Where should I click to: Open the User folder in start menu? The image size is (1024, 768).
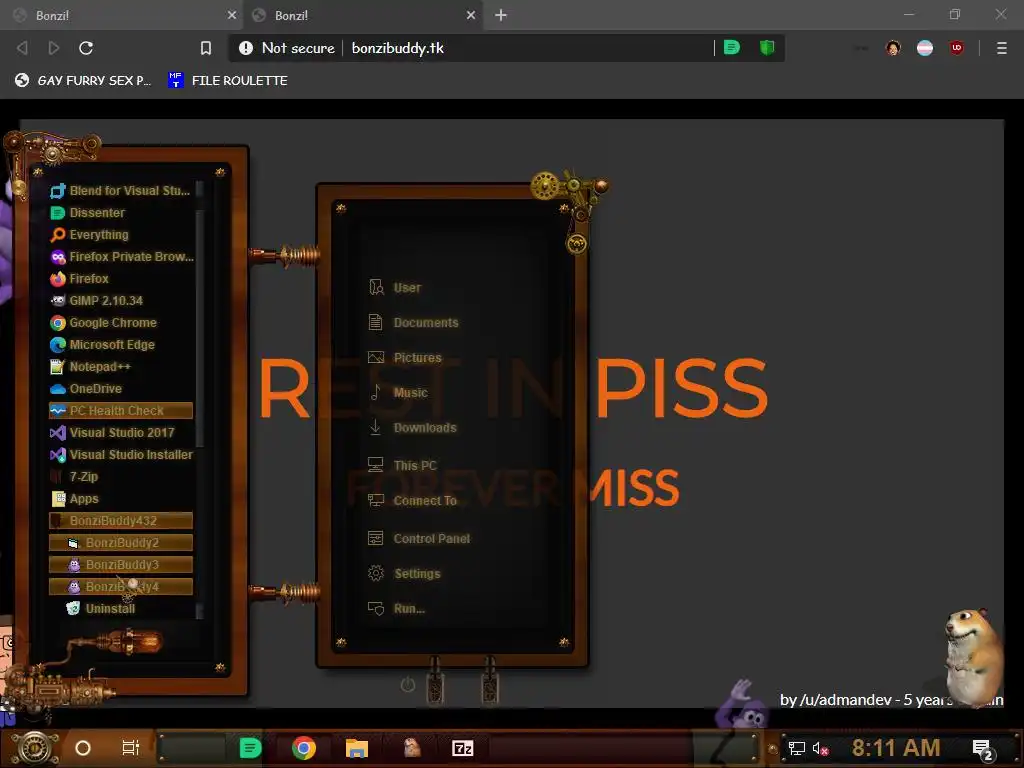pos(394,287)
